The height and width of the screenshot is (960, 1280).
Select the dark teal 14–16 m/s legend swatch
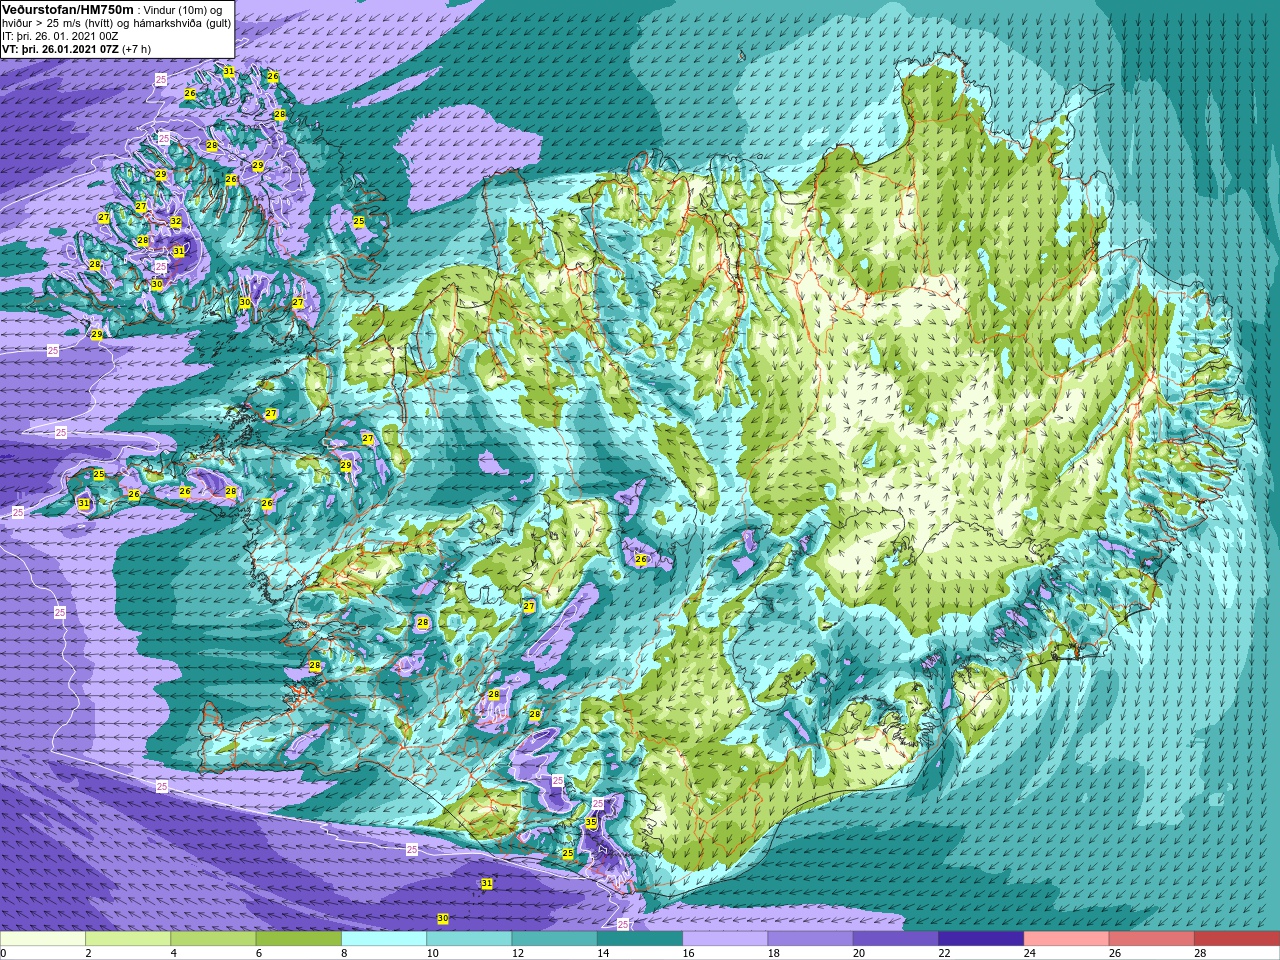click(640, 939)
